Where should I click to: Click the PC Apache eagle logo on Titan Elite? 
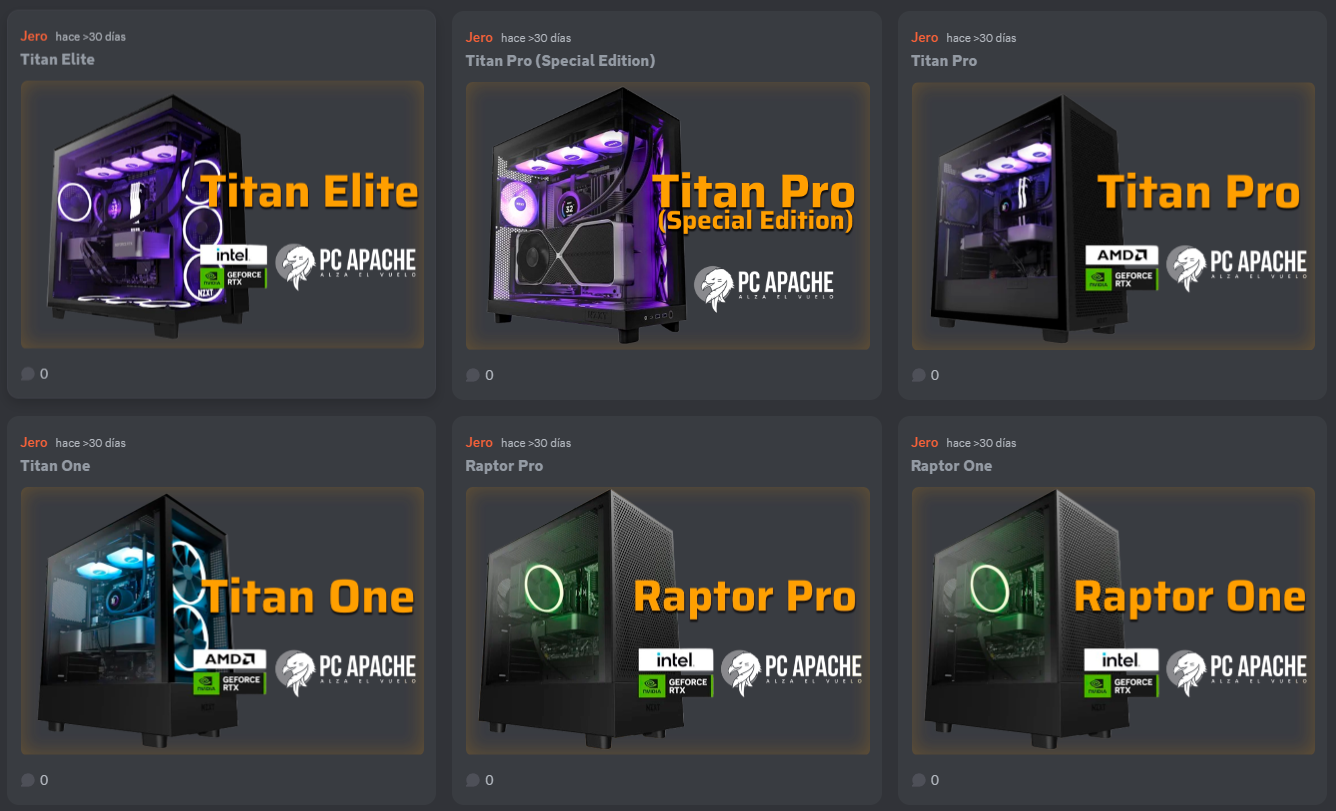point(295,267)
